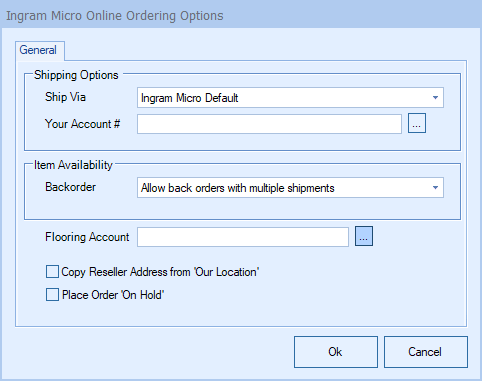
Task: Click the 'Shipping Options' group title
Action: pos(76,75)
